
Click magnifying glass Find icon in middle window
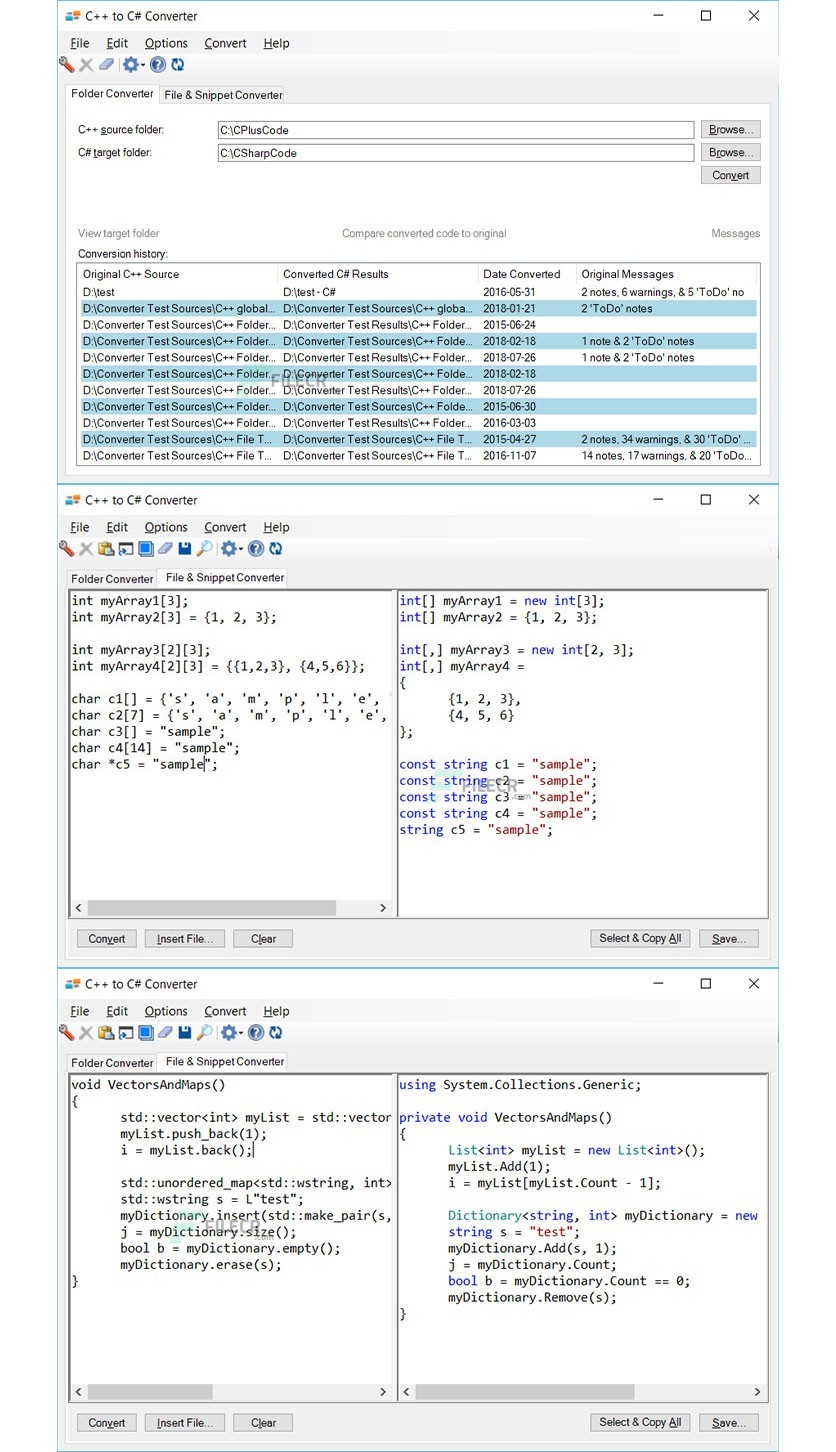[204, 549]
